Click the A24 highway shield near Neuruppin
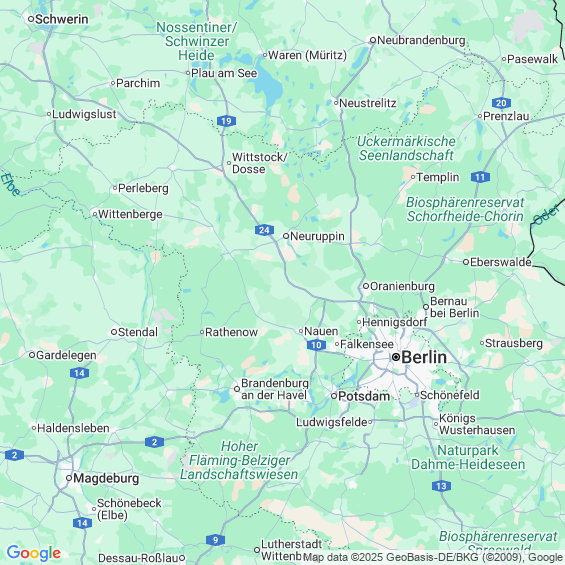 264,230
